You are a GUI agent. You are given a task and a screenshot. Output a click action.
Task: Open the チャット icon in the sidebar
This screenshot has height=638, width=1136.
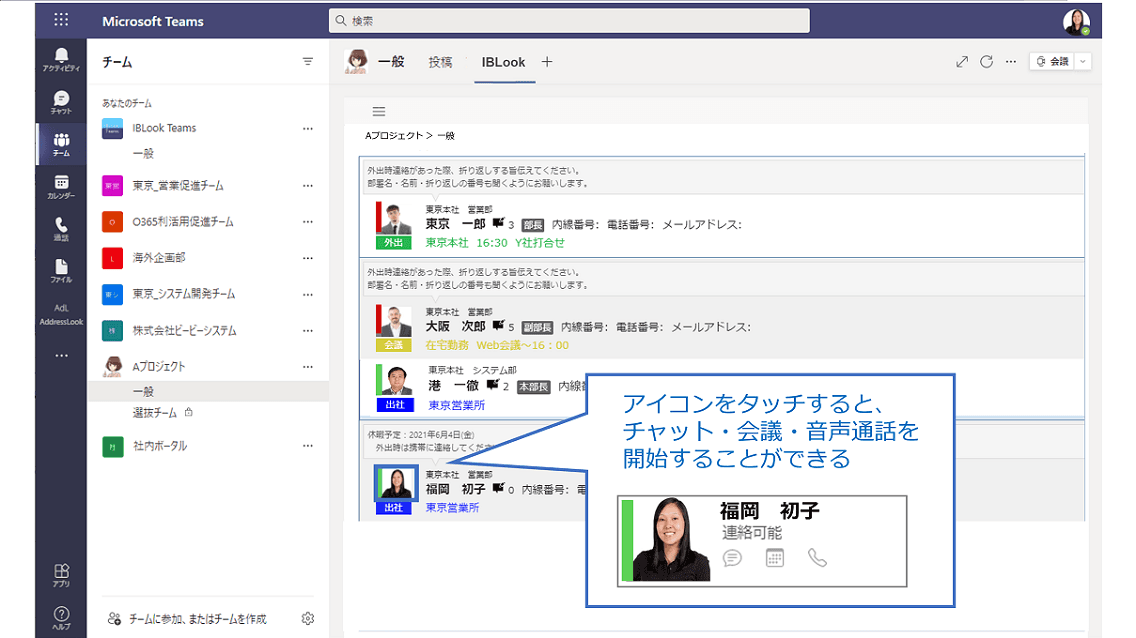coord(61,100)
